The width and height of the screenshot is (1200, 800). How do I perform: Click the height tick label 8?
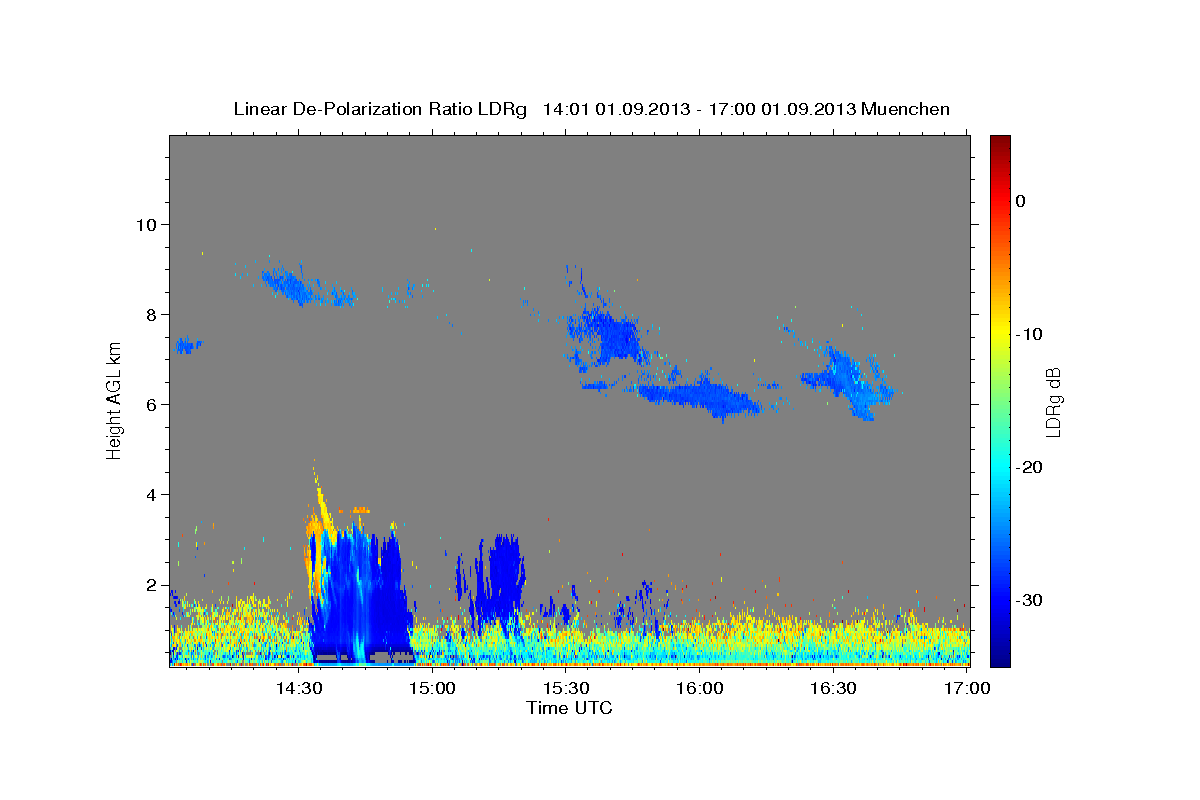152,314
